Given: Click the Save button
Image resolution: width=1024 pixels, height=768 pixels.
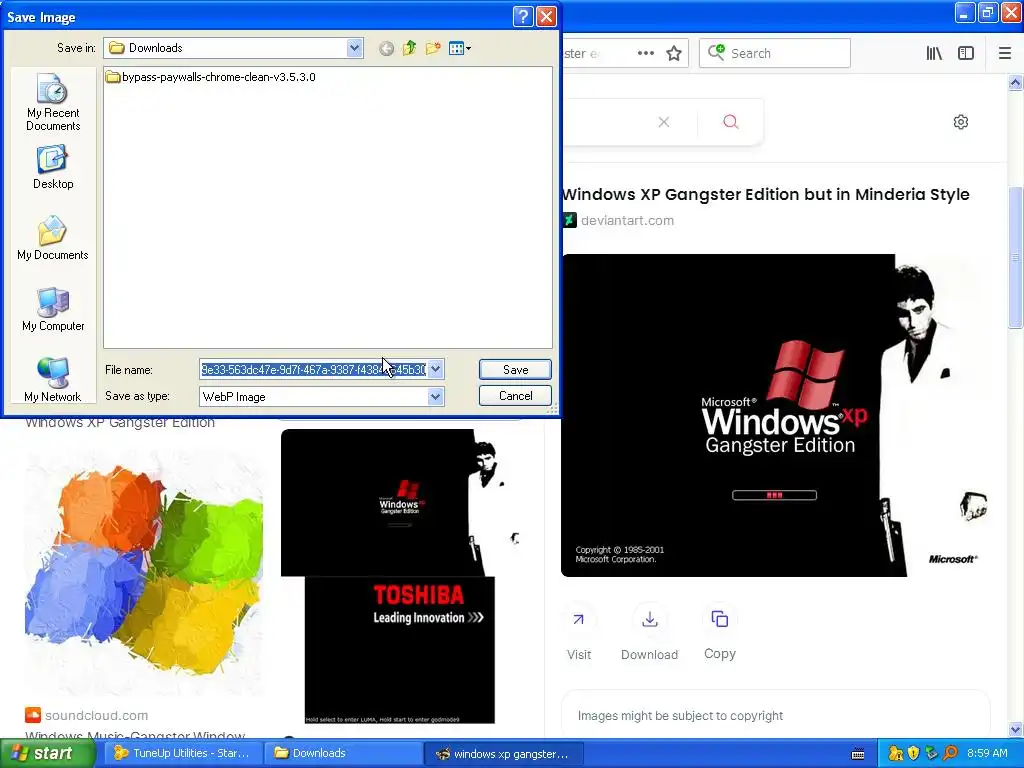Looking at the screenshot, I should point(515,370).
